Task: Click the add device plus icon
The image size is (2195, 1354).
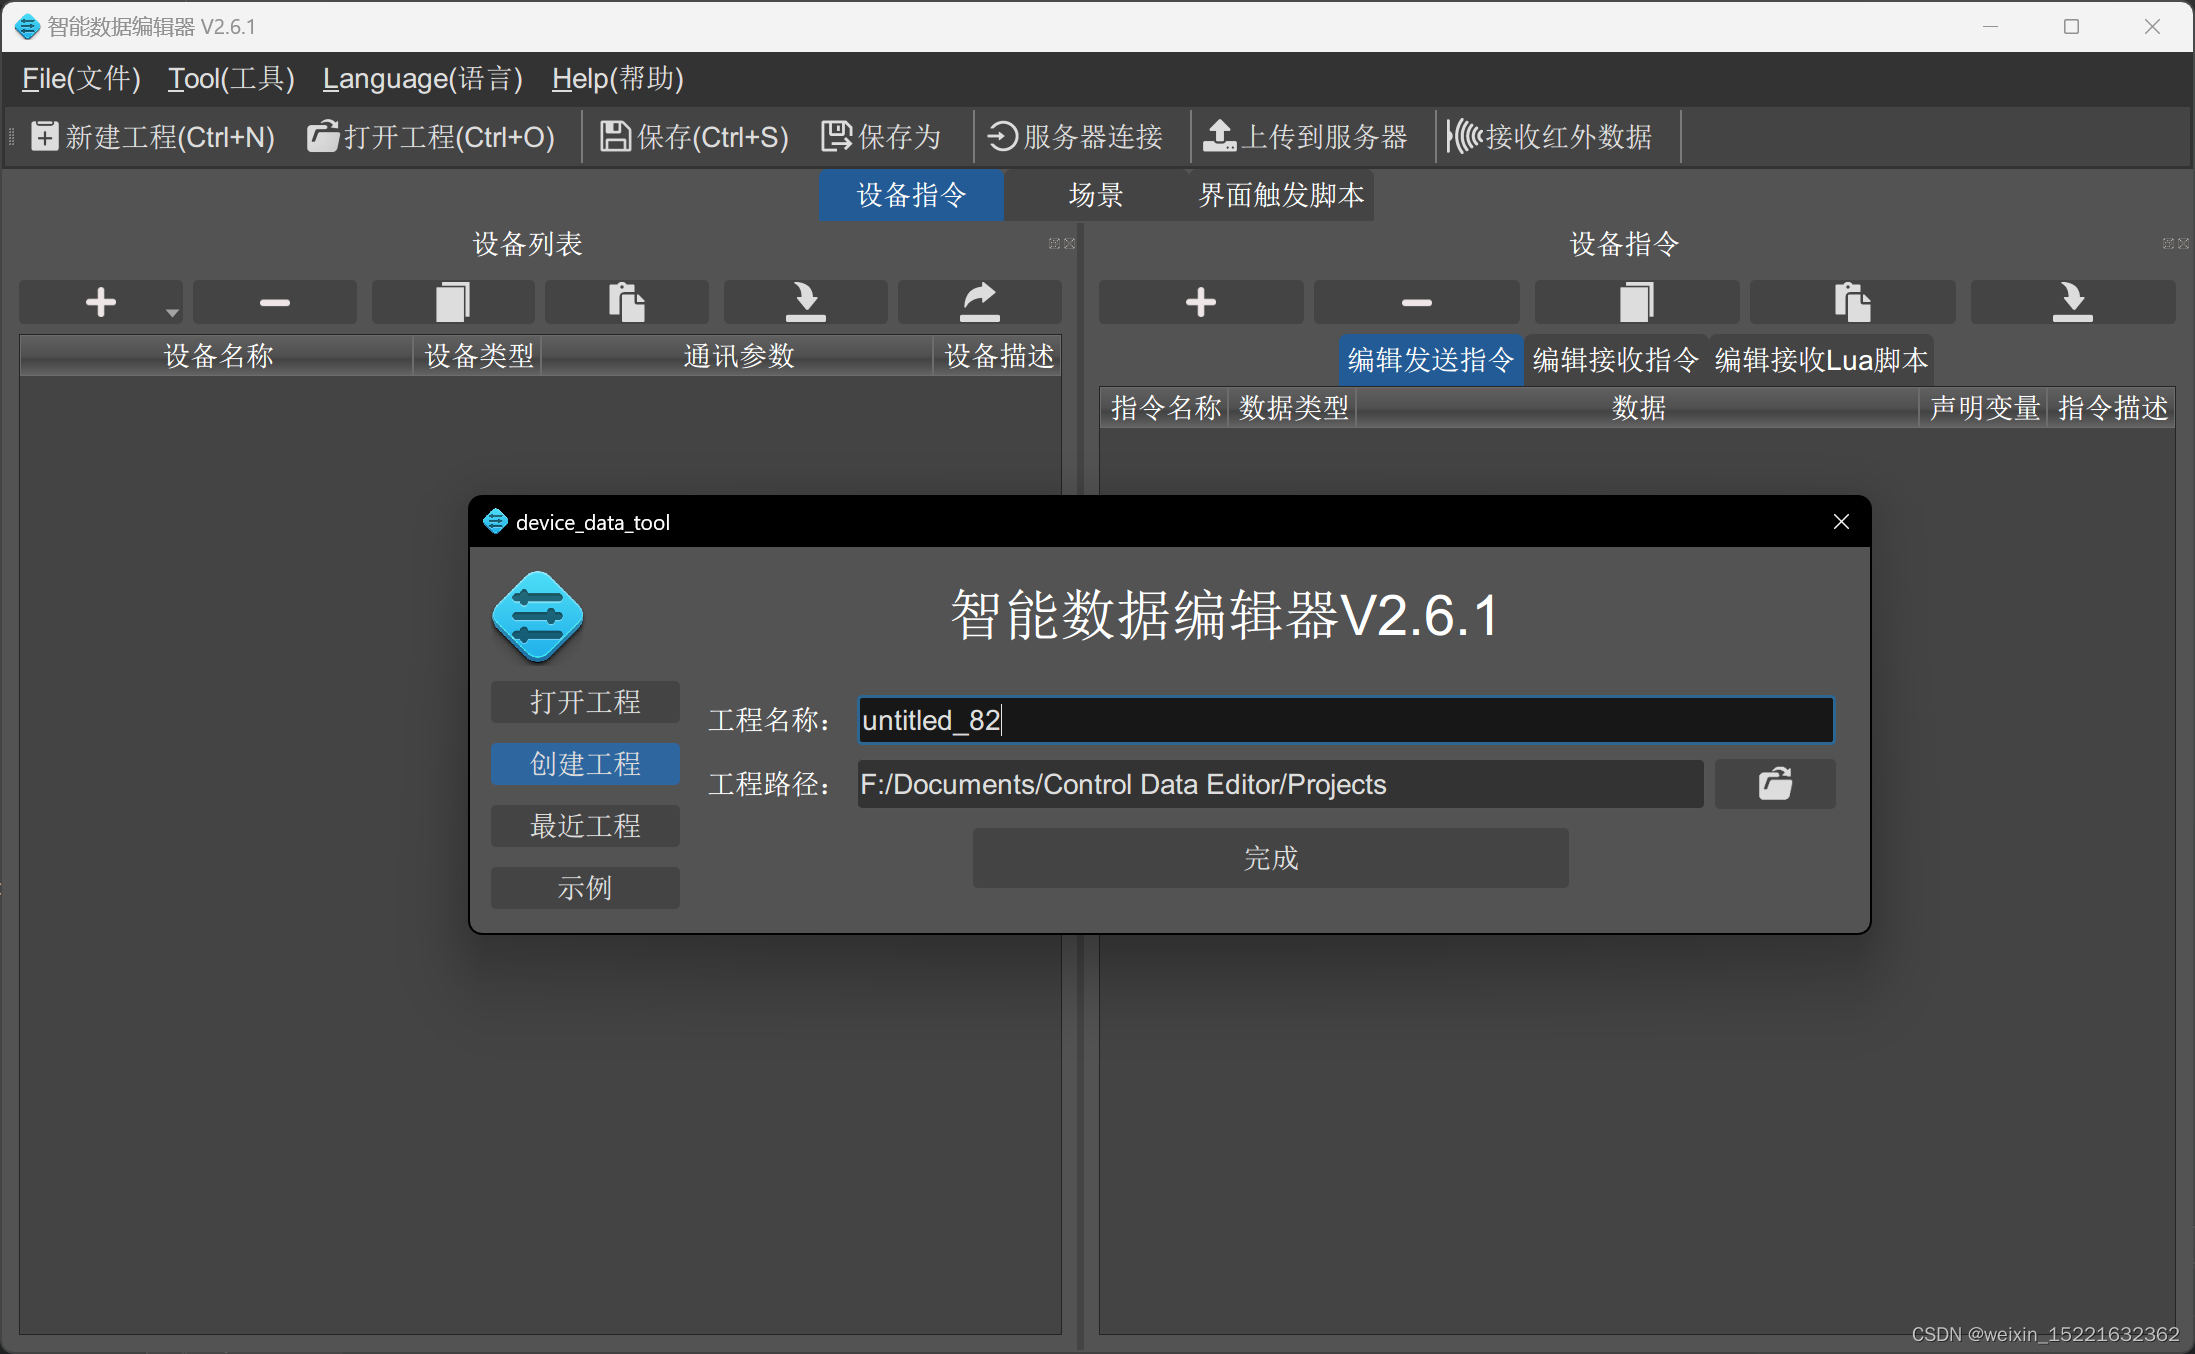Action: tap(99, 302)
